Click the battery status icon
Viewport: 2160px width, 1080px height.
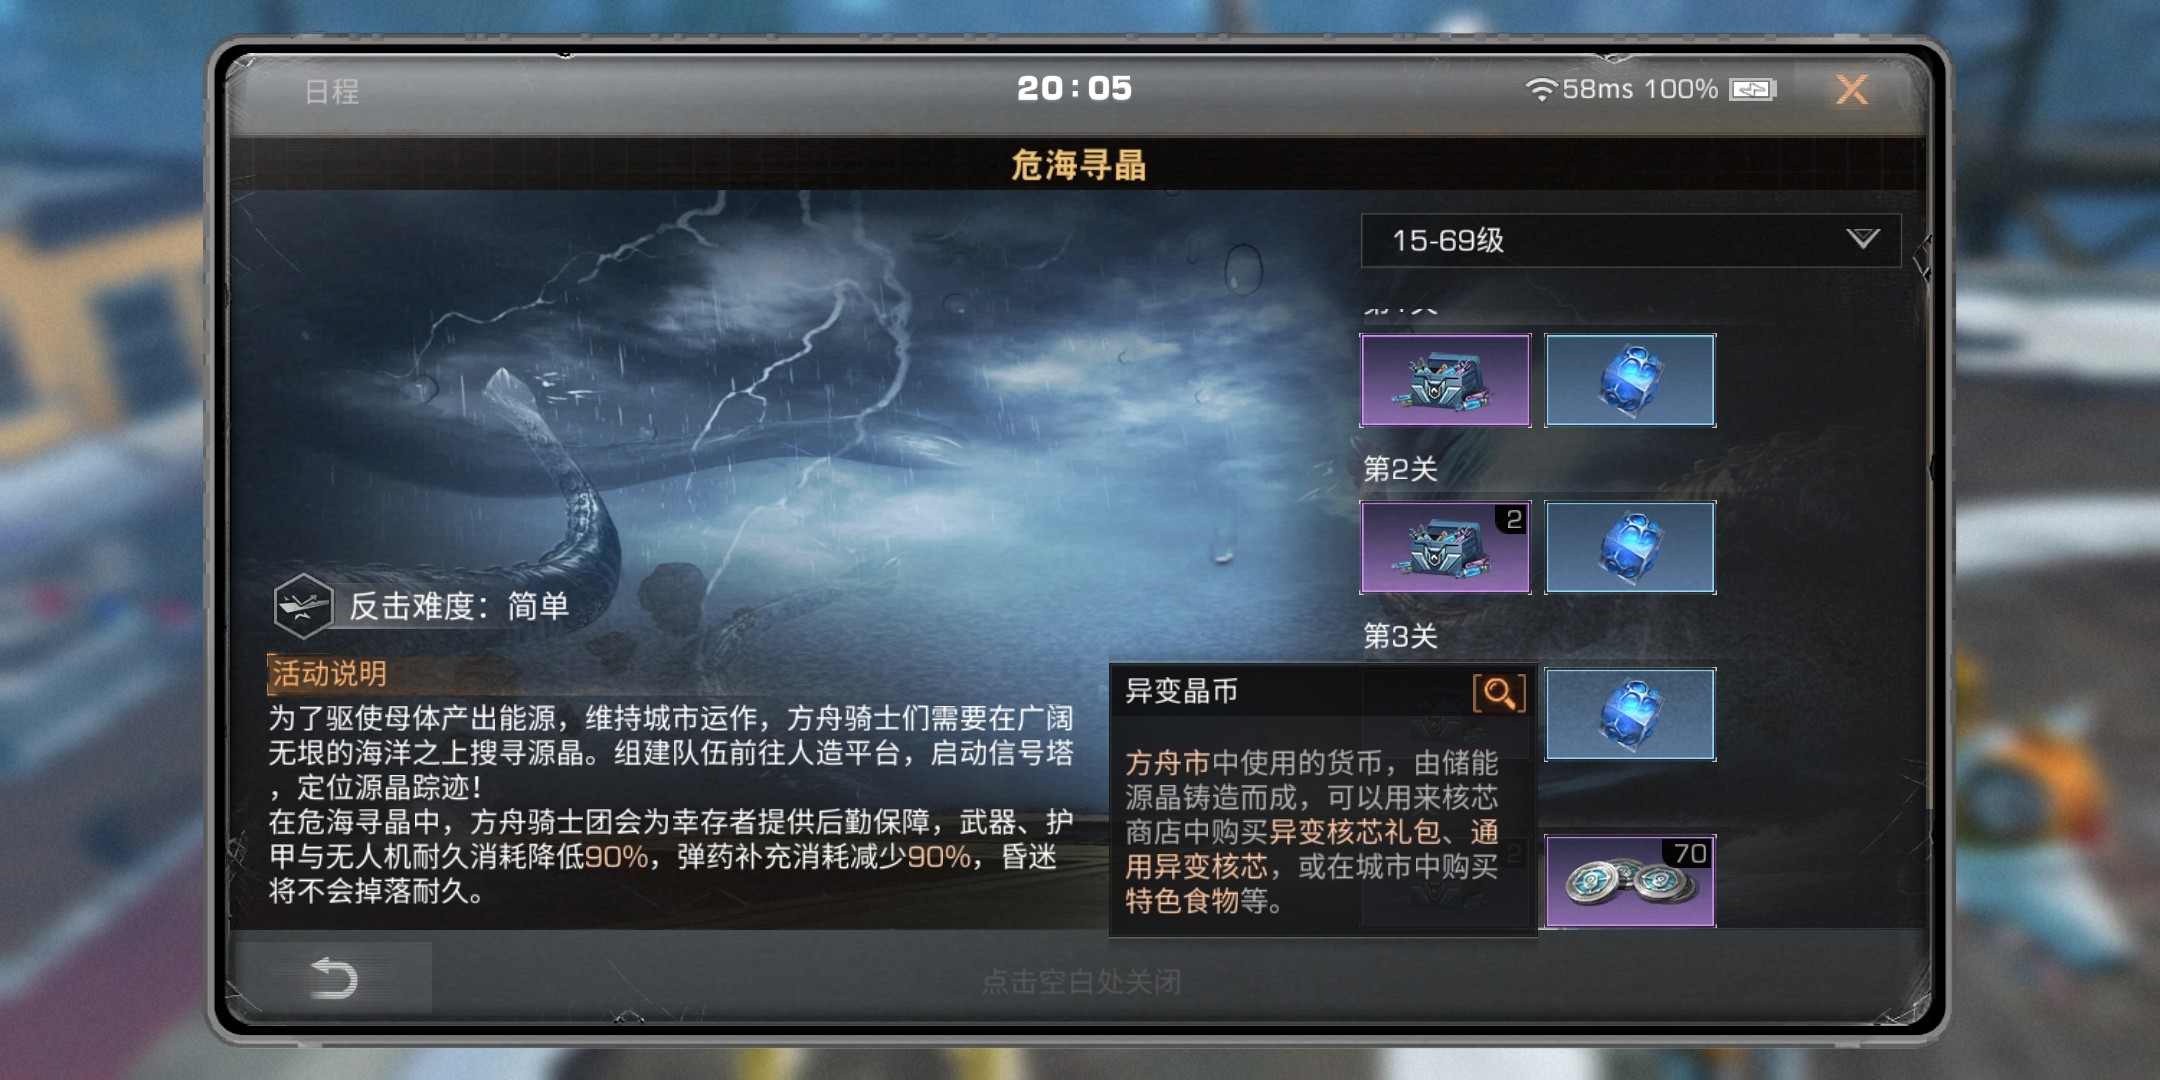1753,90
